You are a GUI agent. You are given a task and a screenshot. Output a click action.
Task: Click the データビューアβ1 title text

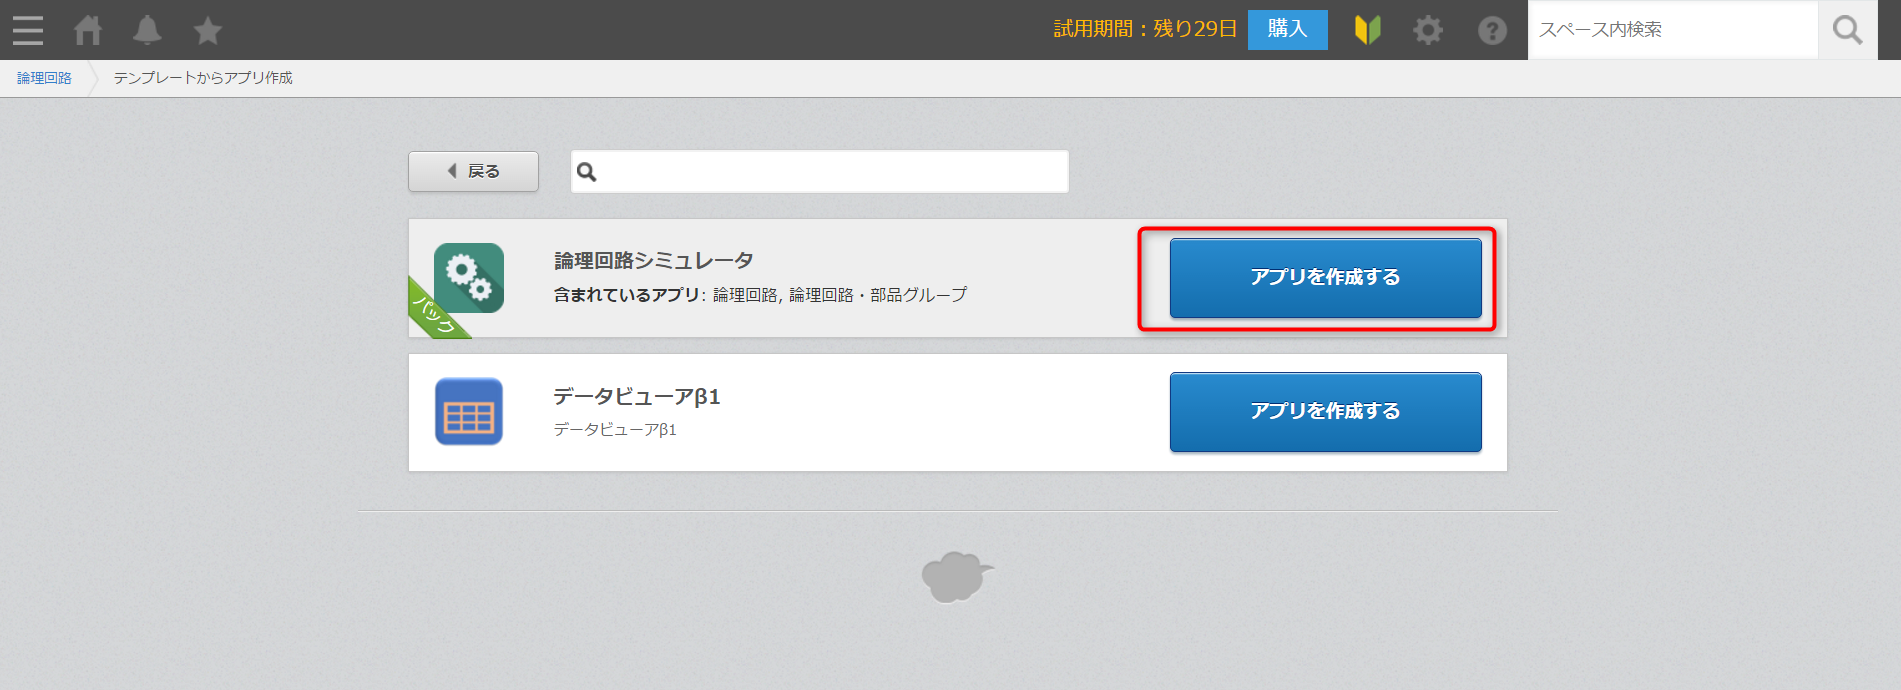tap(637, 397)
